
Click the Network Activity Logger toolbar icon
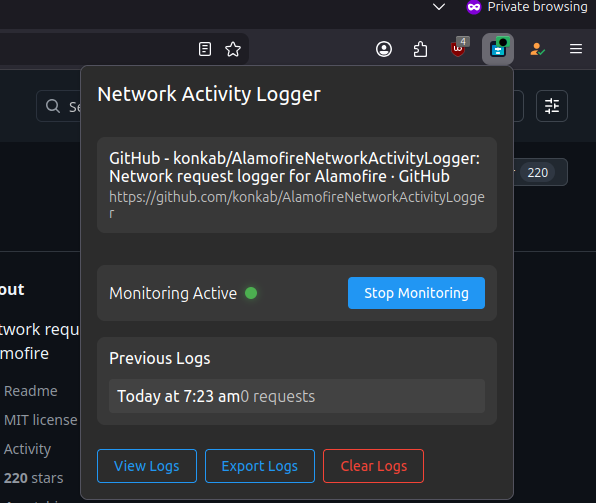(498, 49)
